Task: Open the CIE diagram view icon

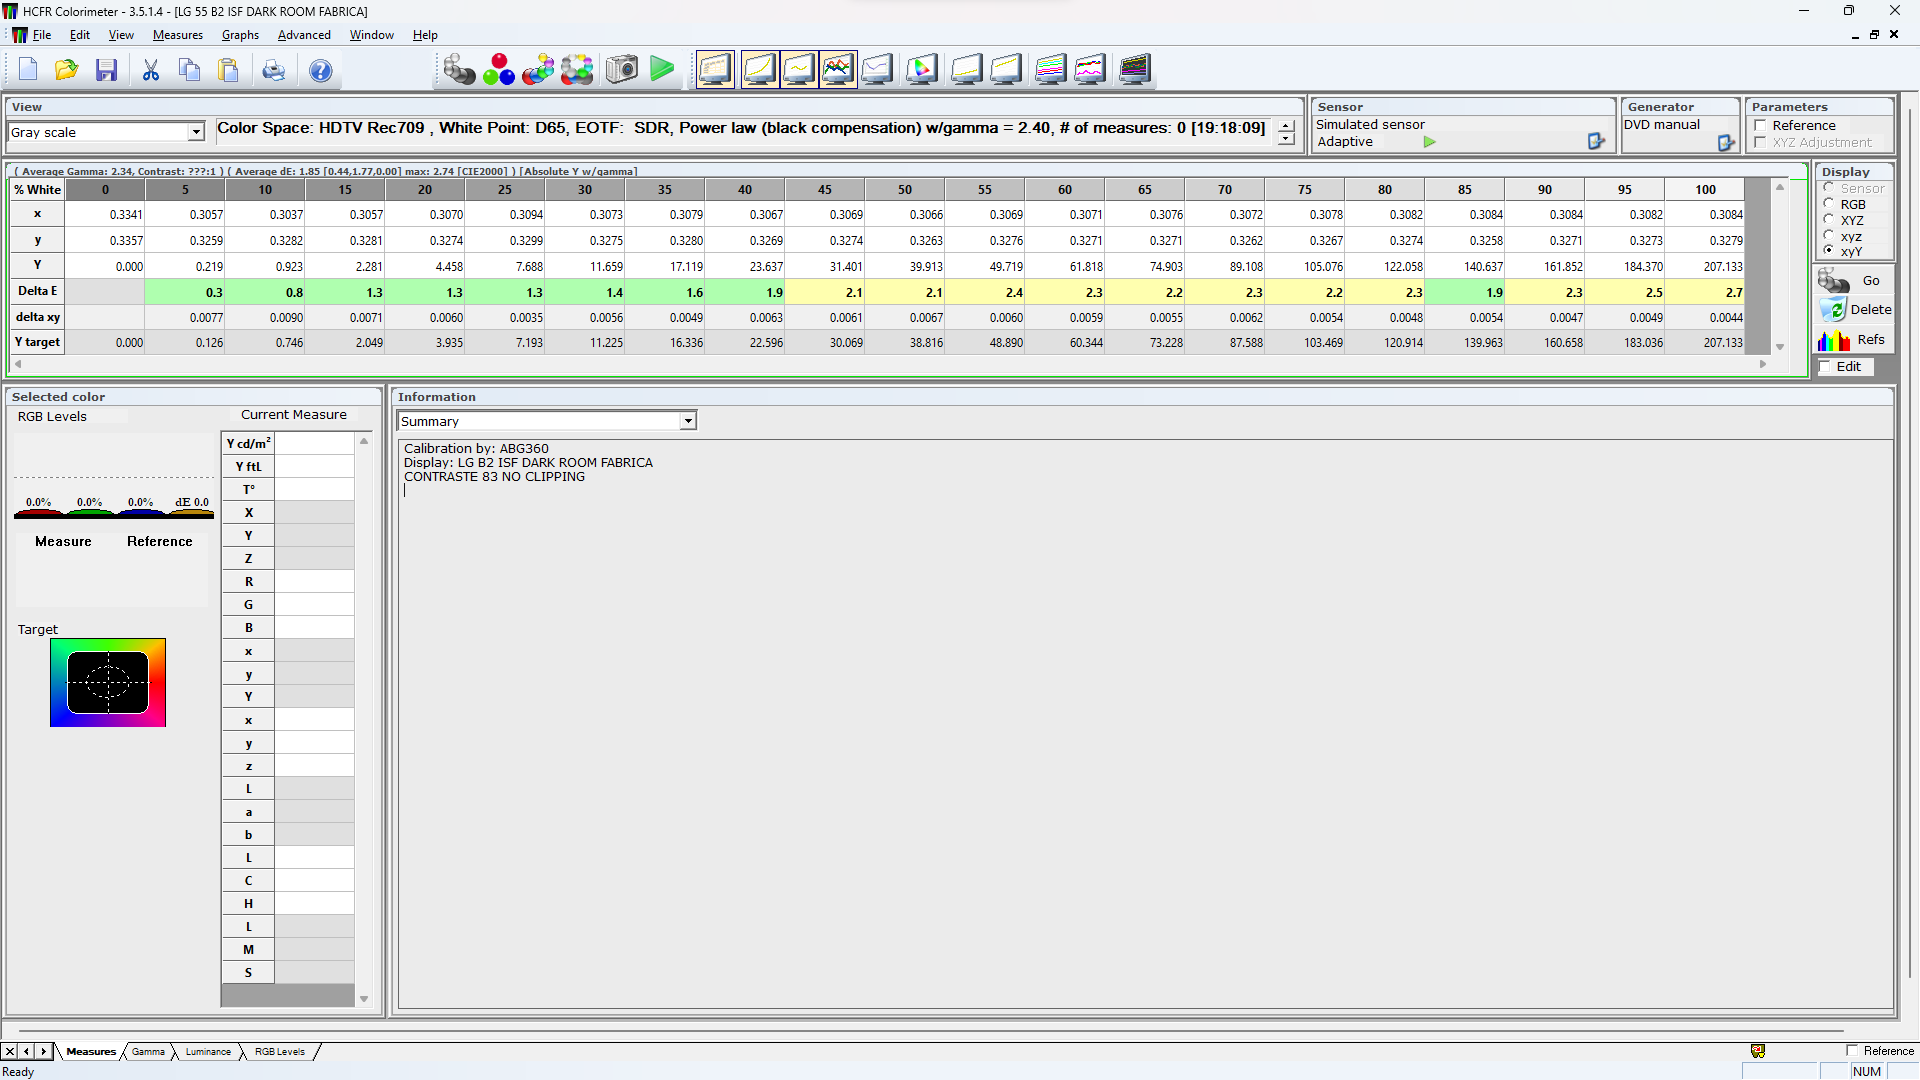Action: point(921,70)
